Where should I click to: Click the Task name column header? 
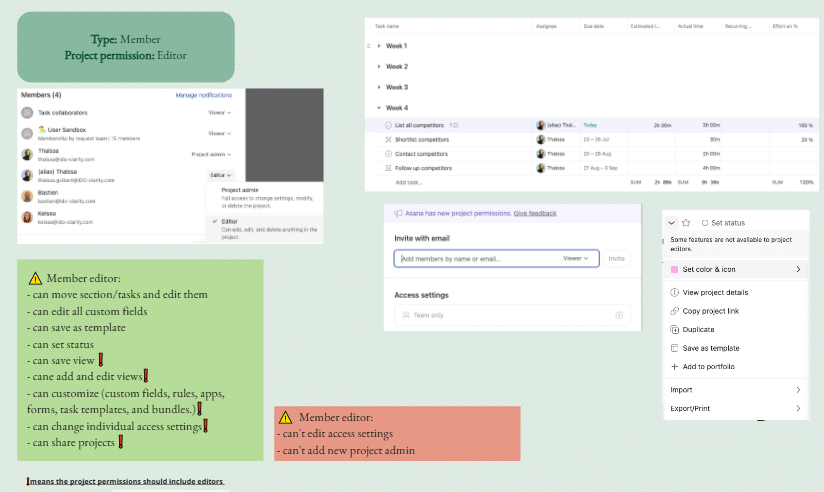(x=387, y=26)
